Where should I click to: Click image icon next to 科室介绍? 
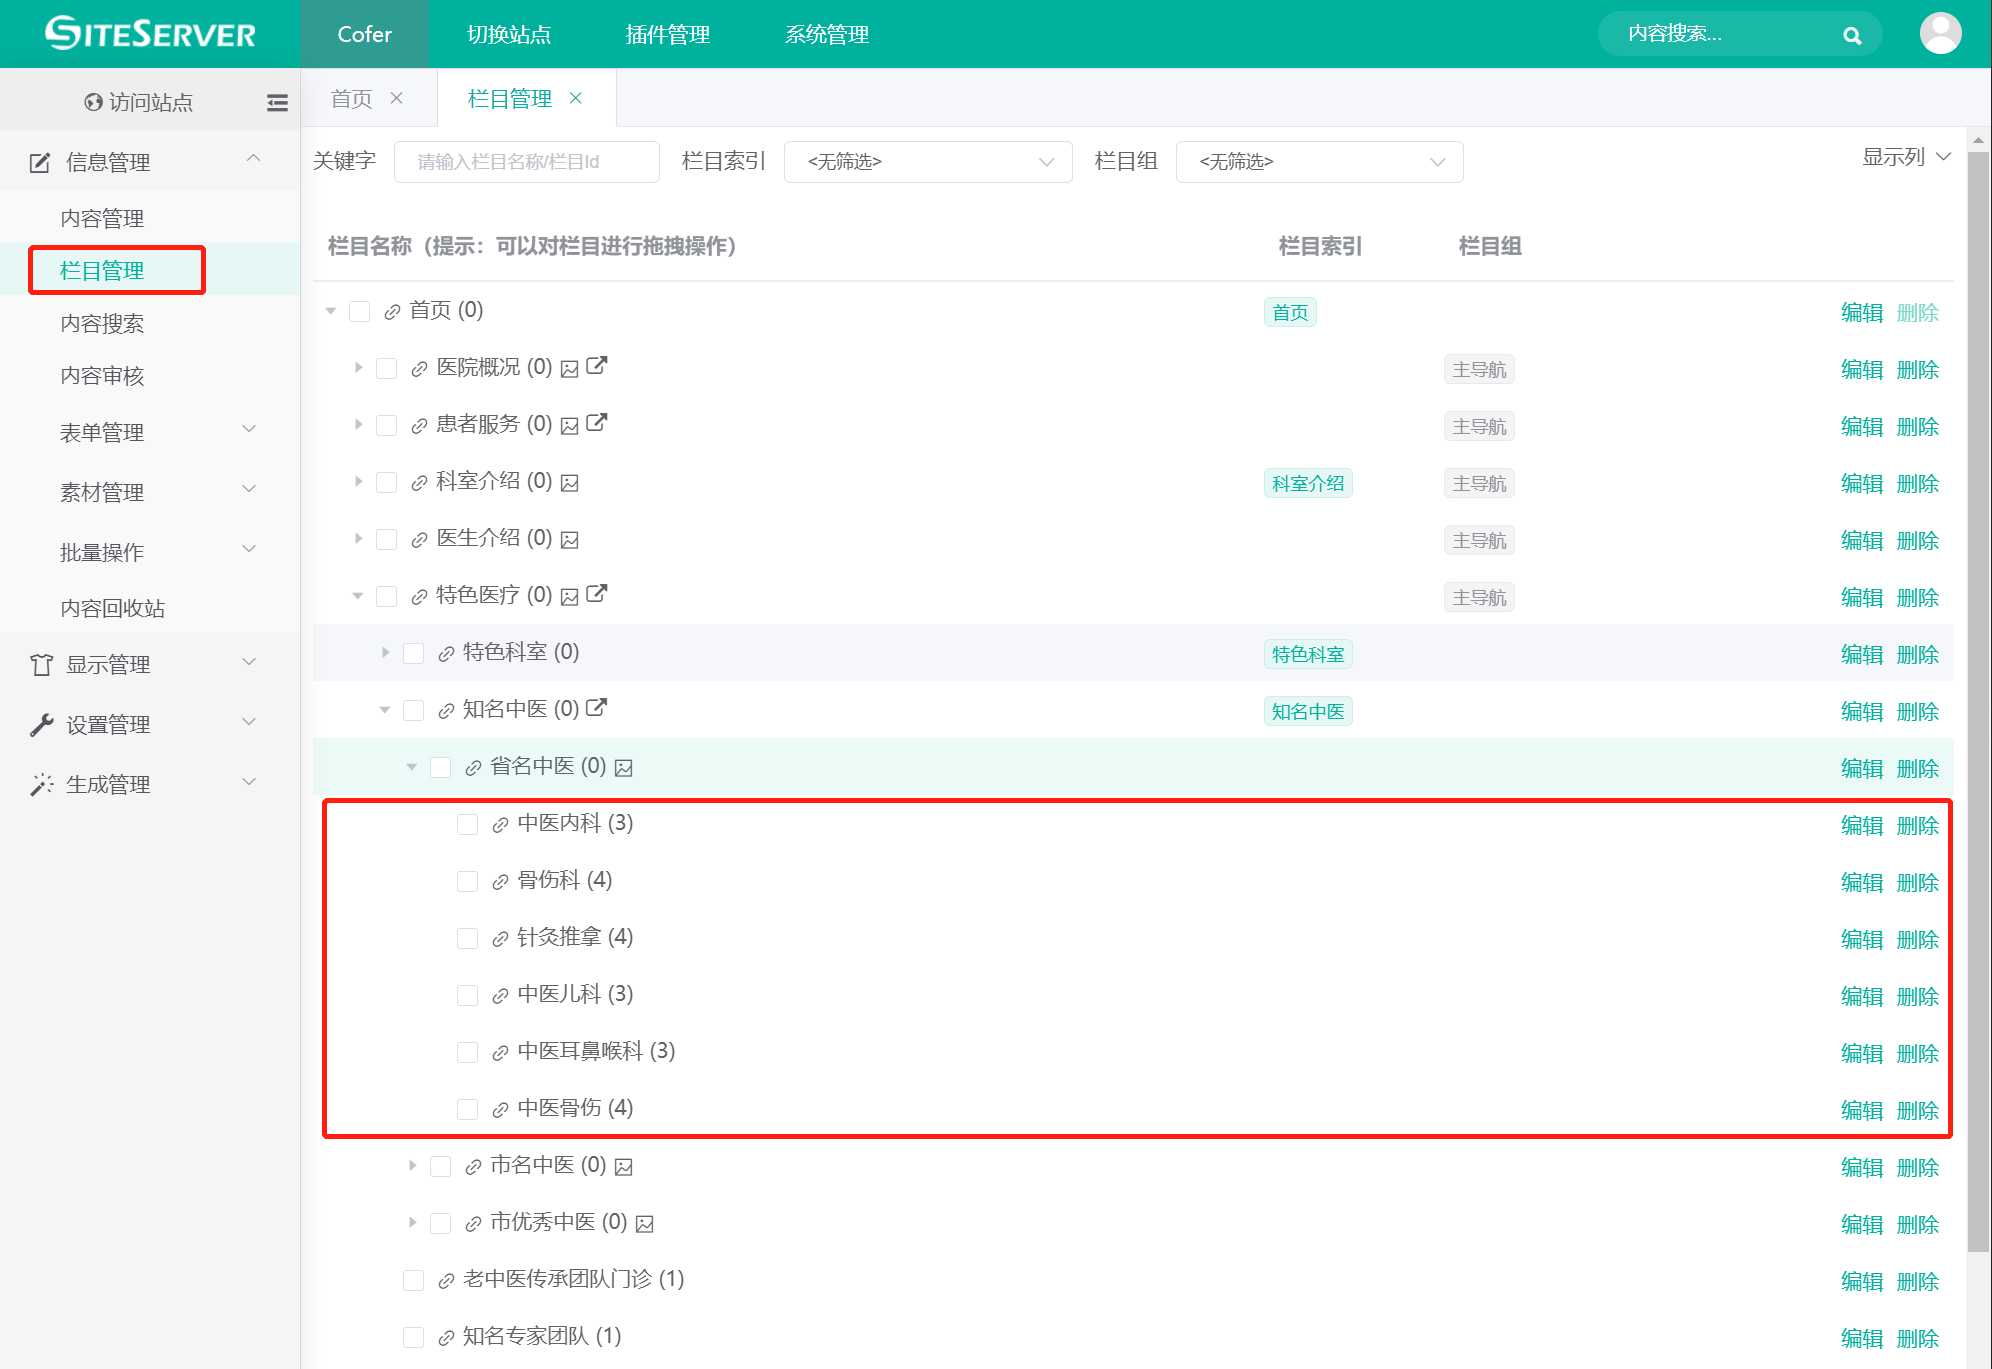pyautogui.click(x=570, y=483)
